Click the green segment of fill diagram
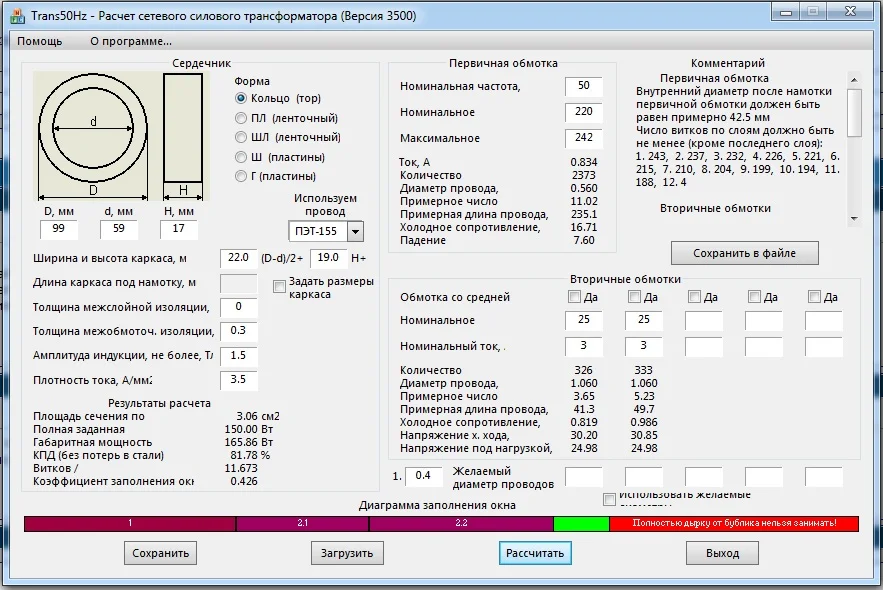Viewport: 883px width, 590px height. point(581,523)
